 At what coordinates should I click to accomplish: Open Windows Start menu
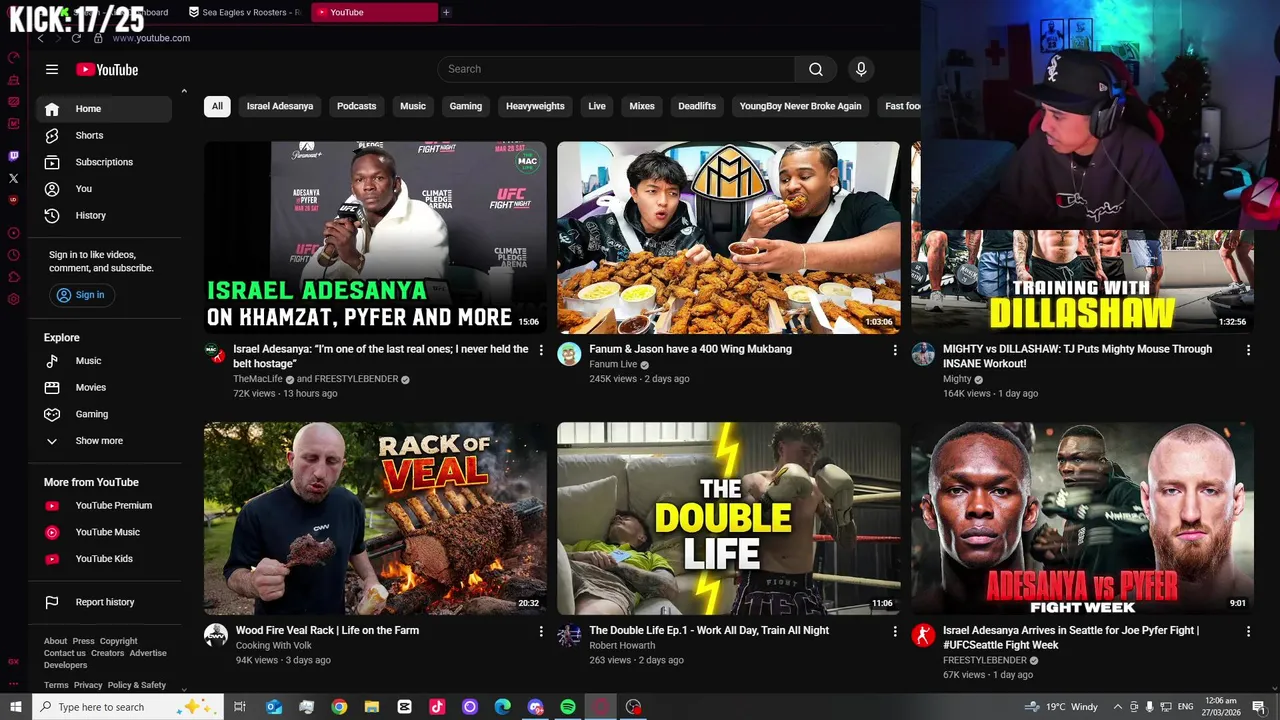(x=15, y=707)
